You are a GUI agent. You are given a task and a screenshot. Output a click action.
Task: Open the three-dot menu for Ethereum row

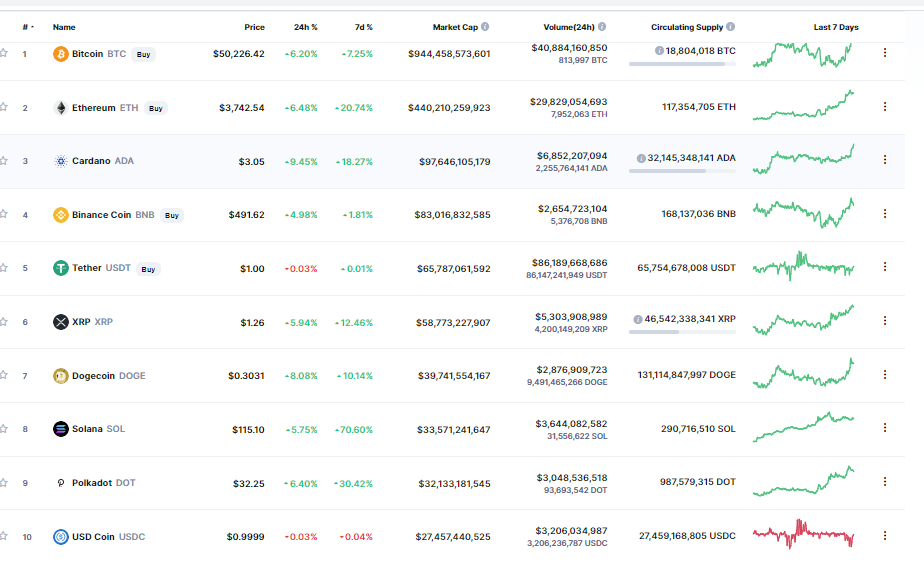pyautogui.click(x=885, y=107)
